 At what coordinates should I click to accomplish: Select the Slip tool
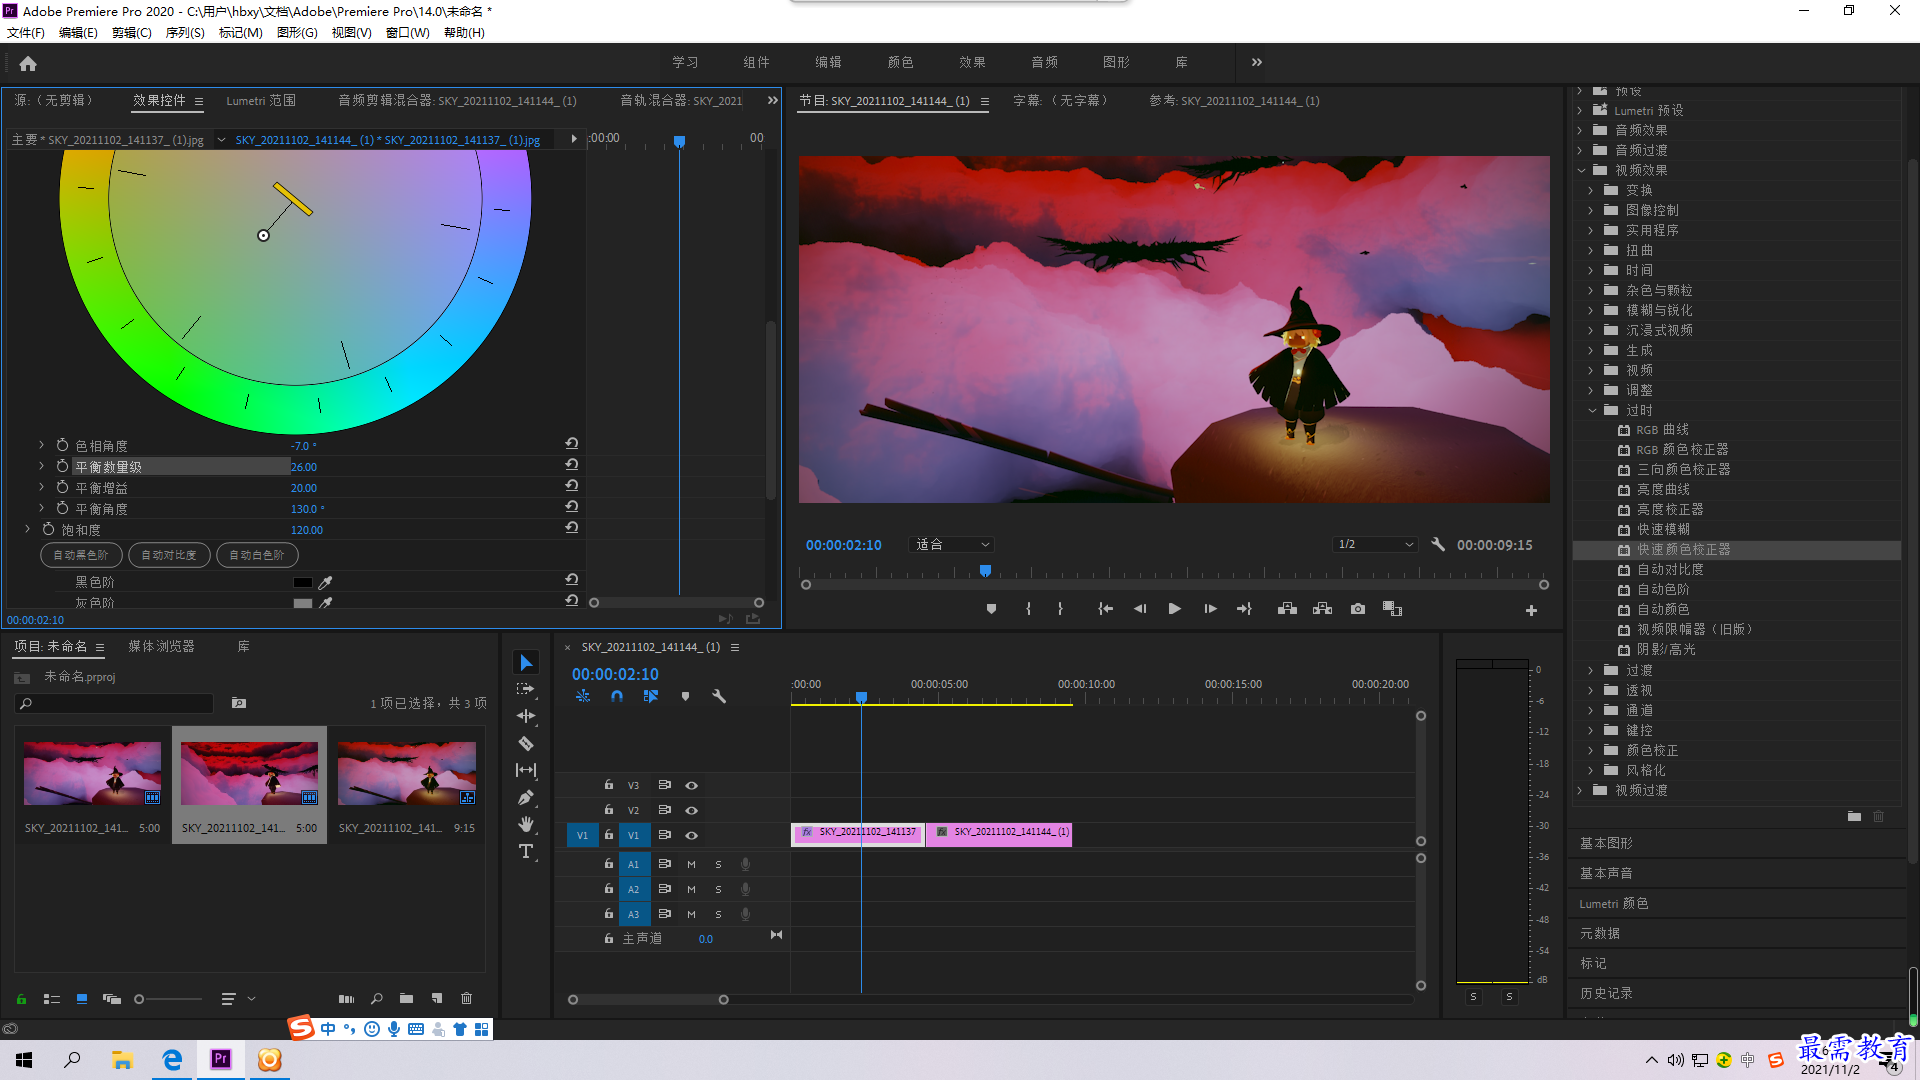tap(526, 770)
